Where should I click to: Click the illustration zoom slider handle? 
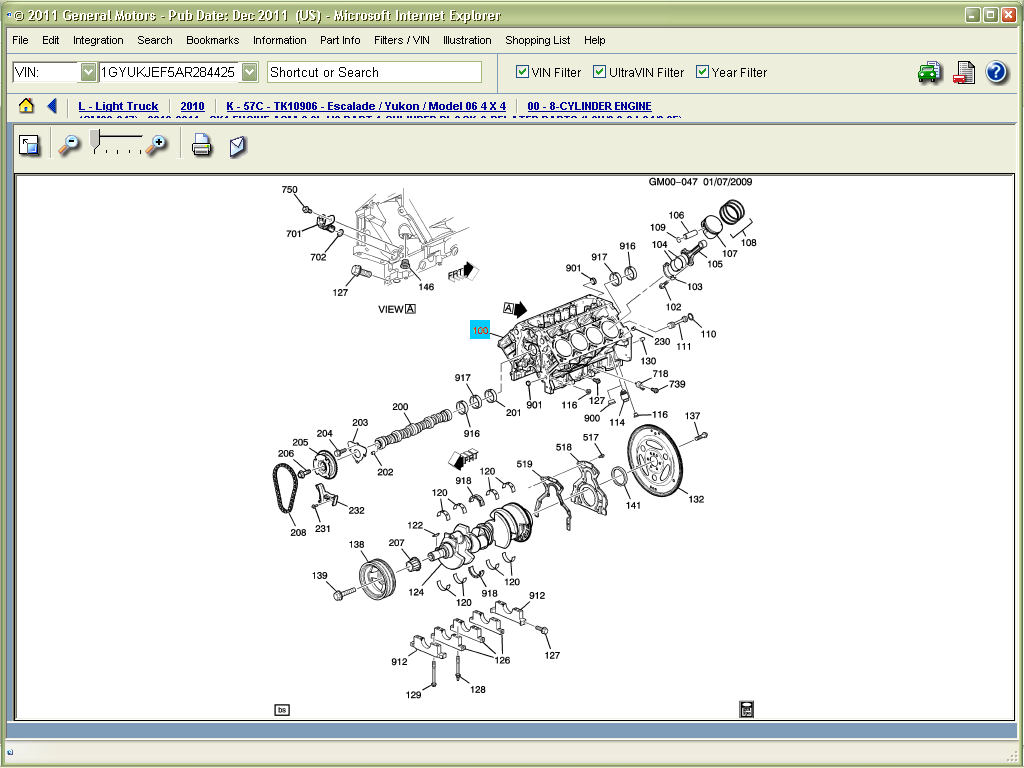pos(95,138)
